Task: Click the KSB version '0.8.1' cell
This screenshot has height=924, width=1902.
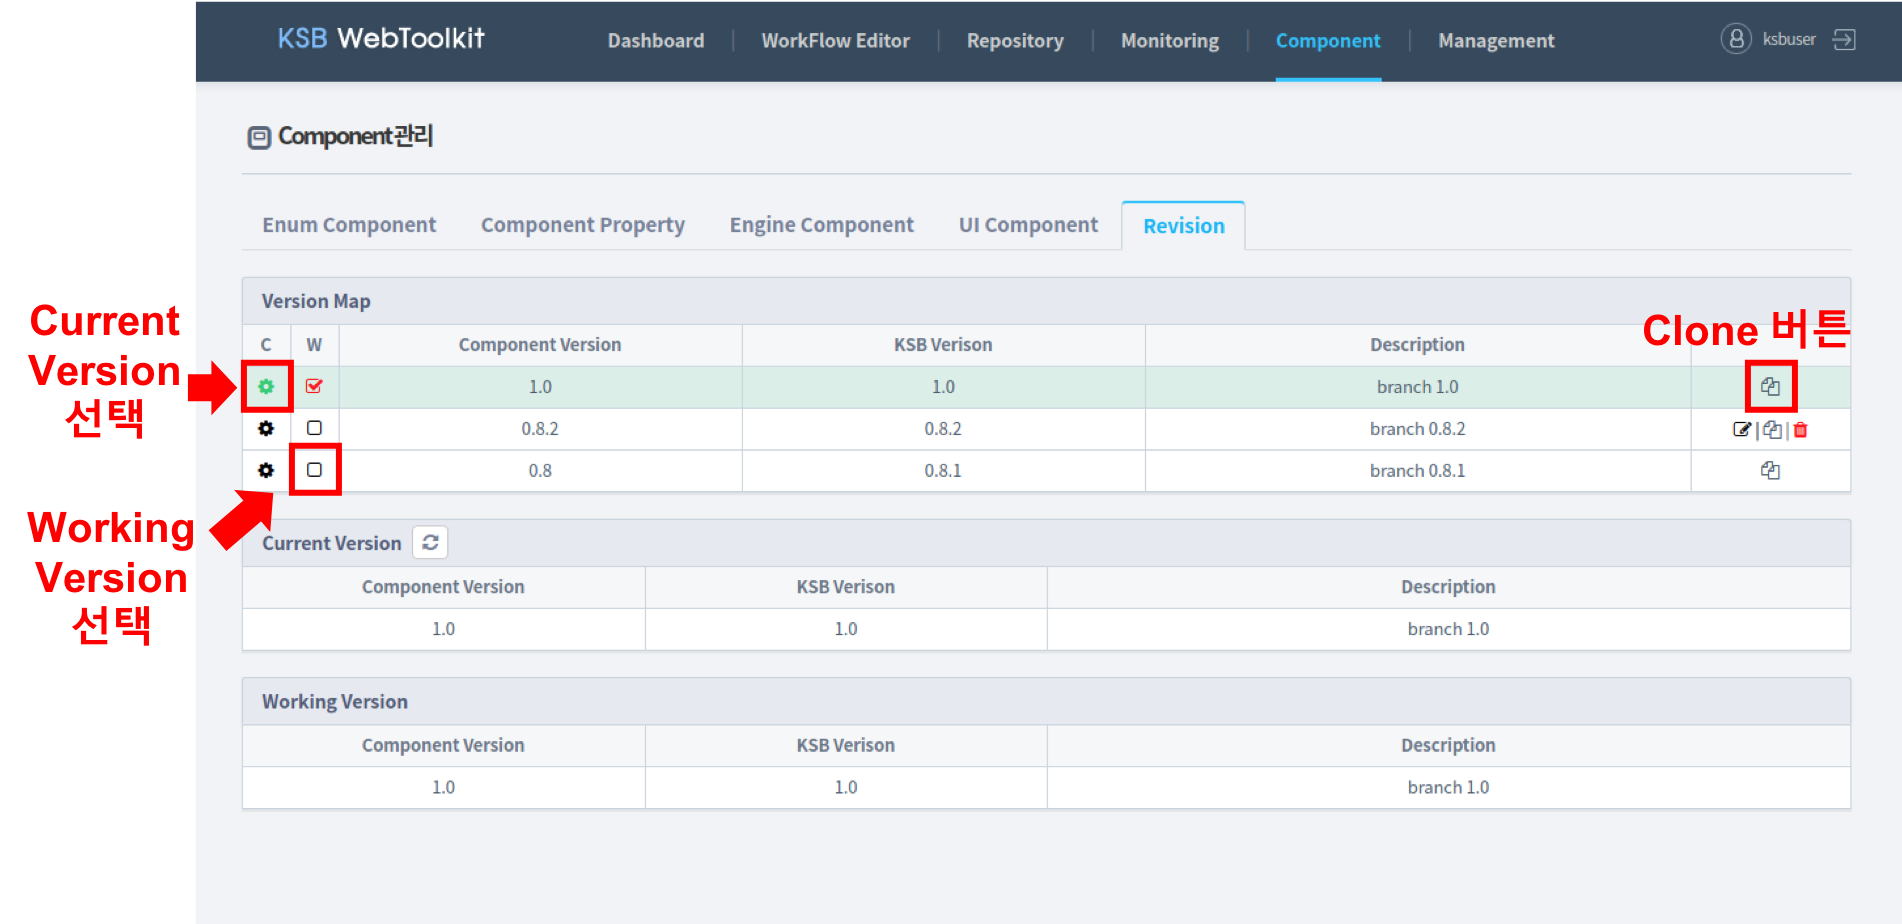Action: pyautogui.click(x=943, y=471)
